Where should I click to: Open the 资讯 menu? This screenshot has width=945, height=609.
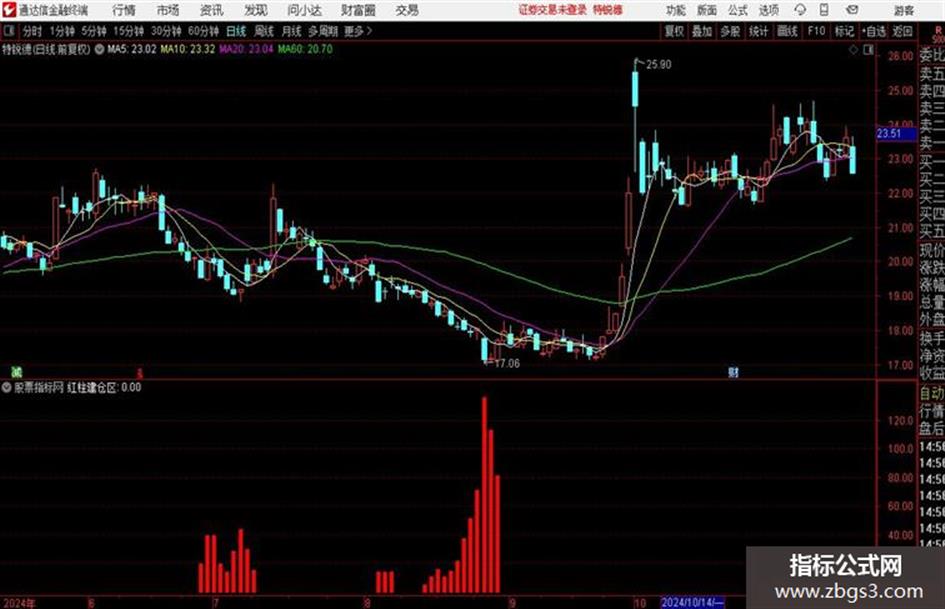coord(212,10)
